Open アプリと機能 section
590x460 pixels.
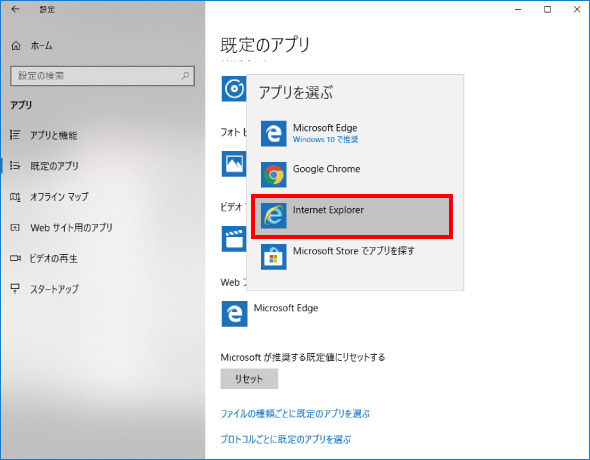point(53,135)
